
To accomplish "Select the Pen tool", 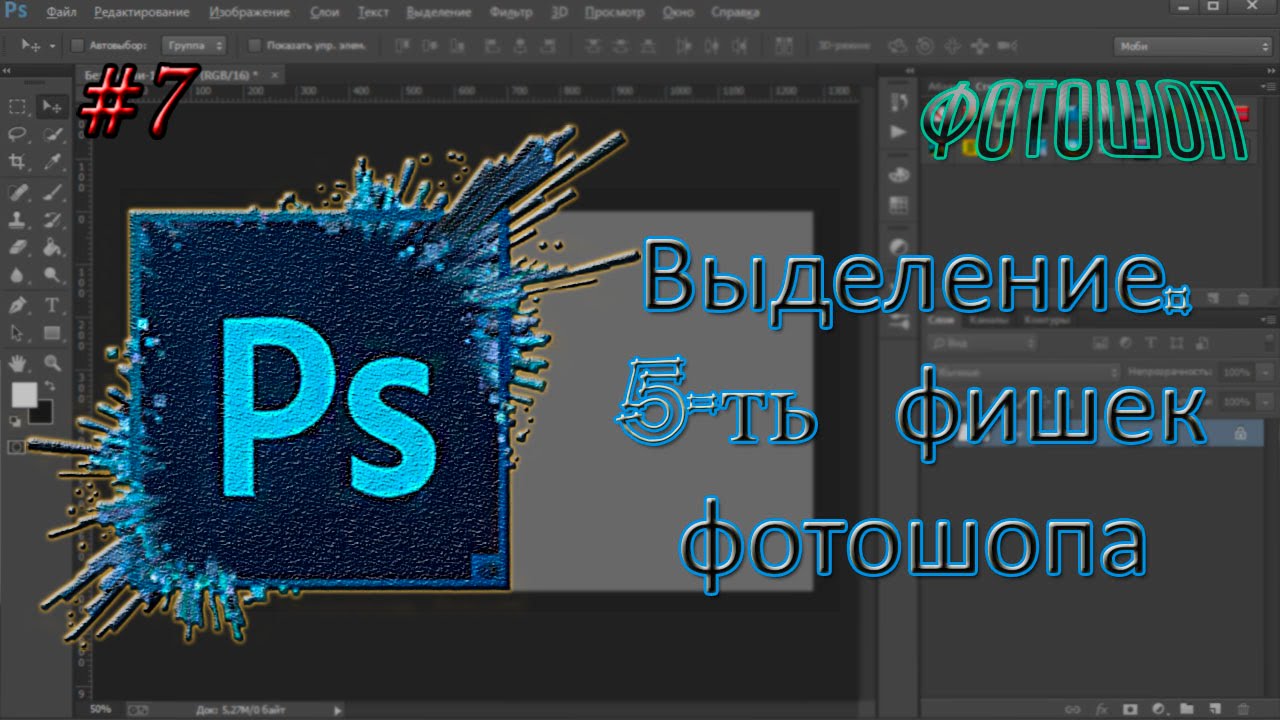I will click(x=18, y=305).
